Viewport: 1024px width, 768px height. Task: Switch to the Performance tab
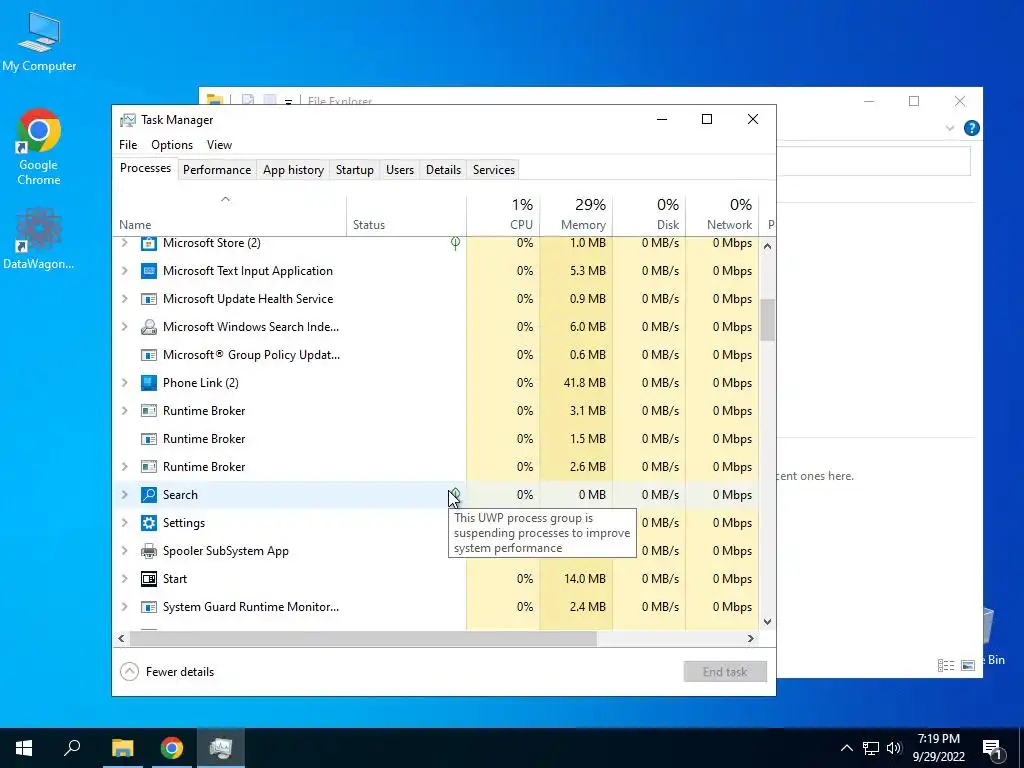click(x=217, y=170)
